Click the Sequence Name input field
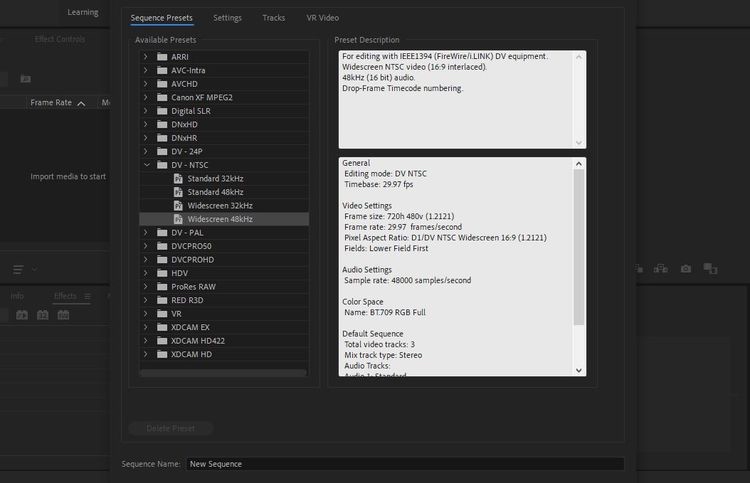Image resolution: width=750 pixels, height=483 pixels. (x=404, y=464)
